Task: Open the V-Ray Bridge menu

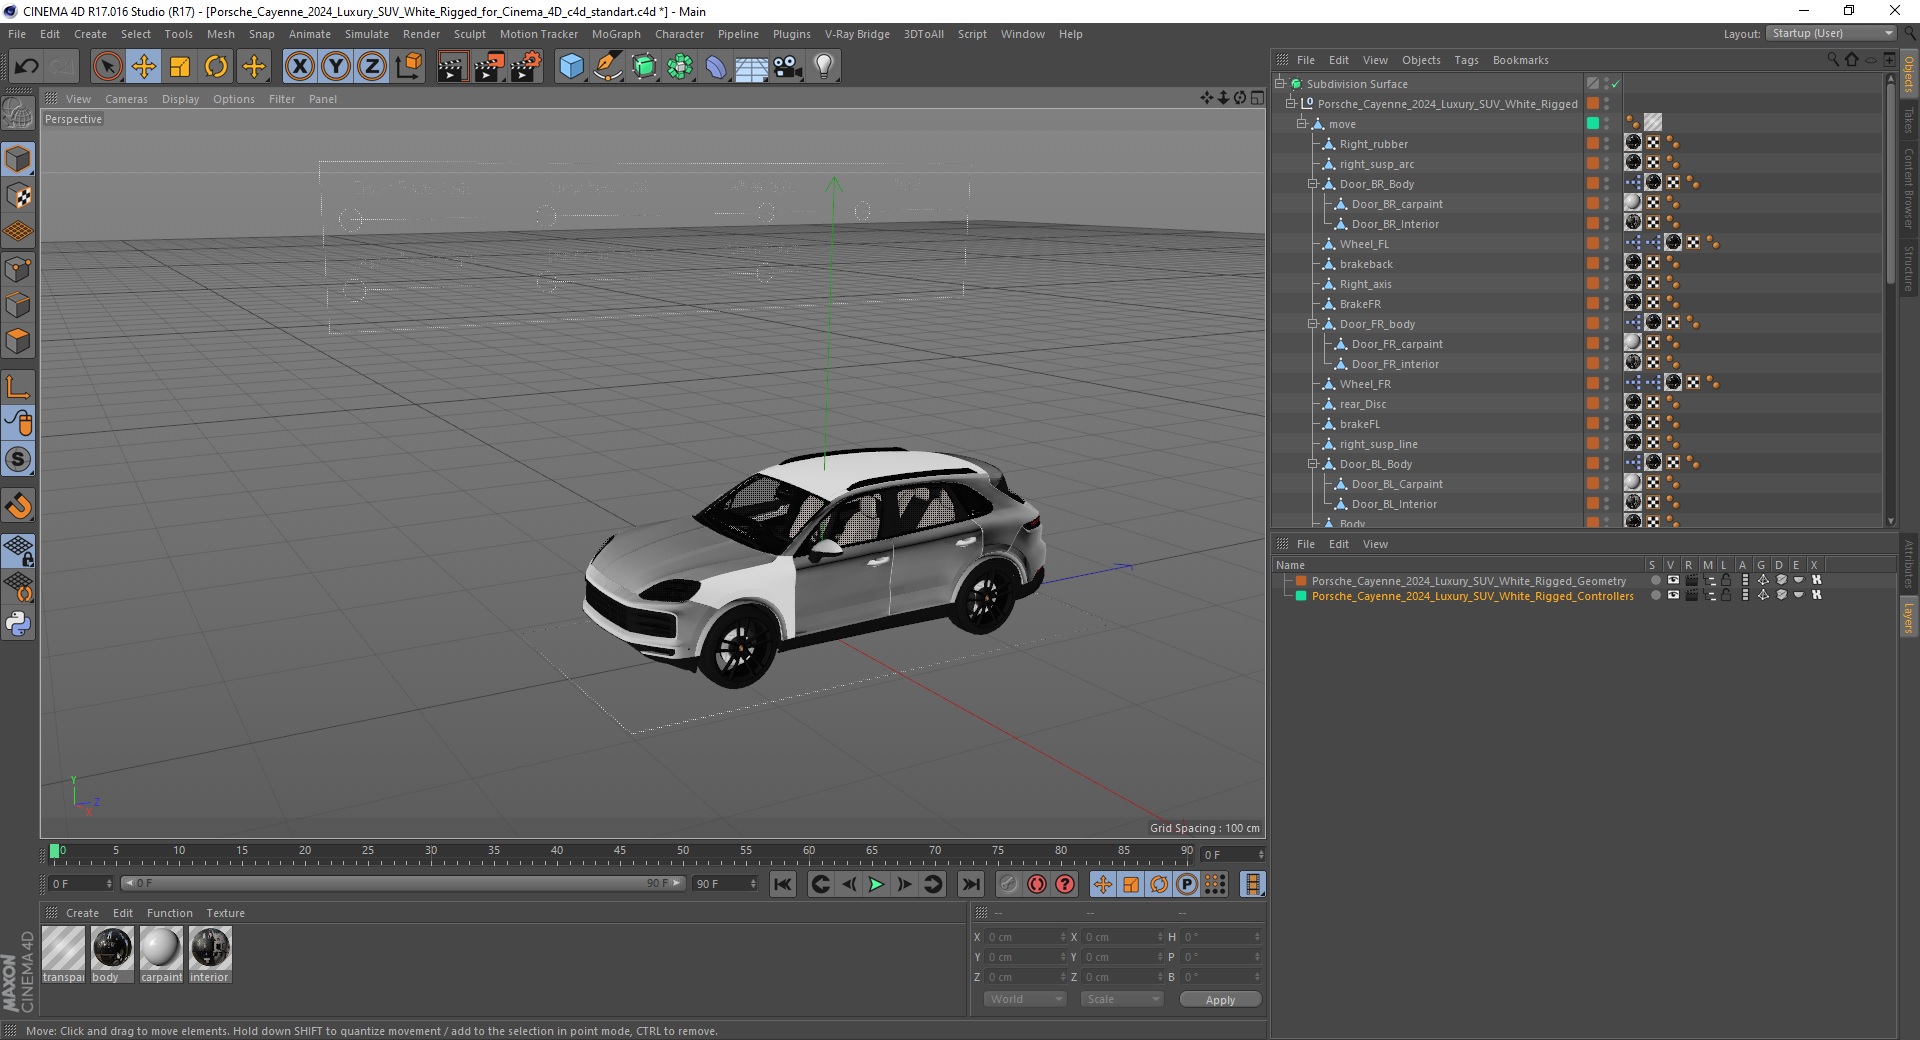Action: (857, 34)
